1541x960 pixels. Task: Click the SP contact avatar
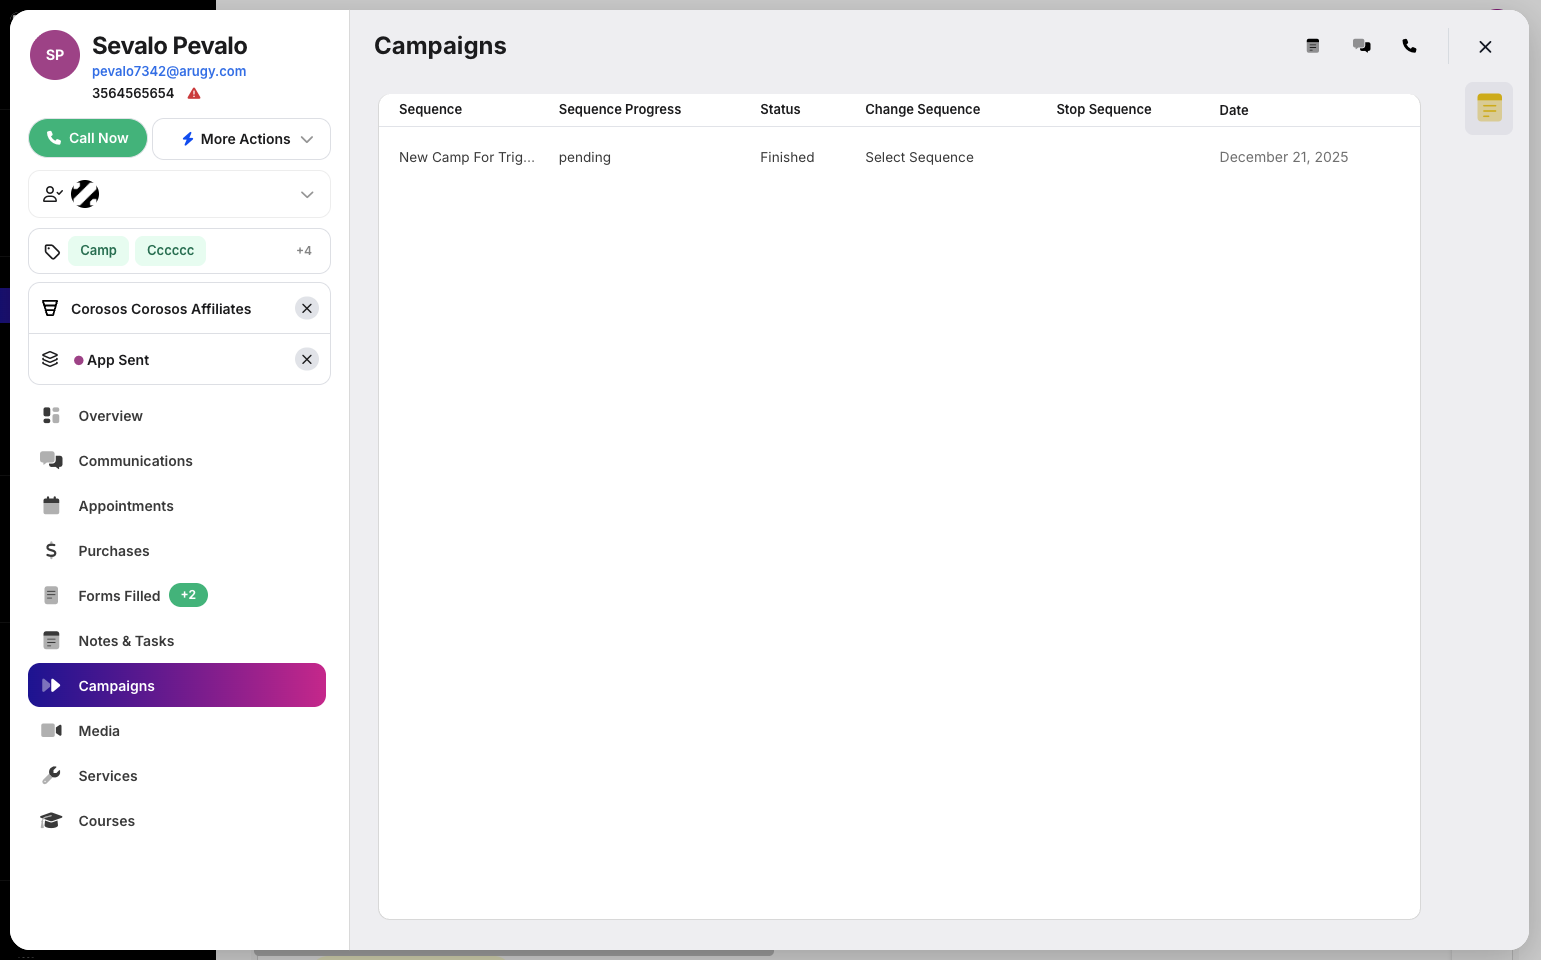coord(55,55)
